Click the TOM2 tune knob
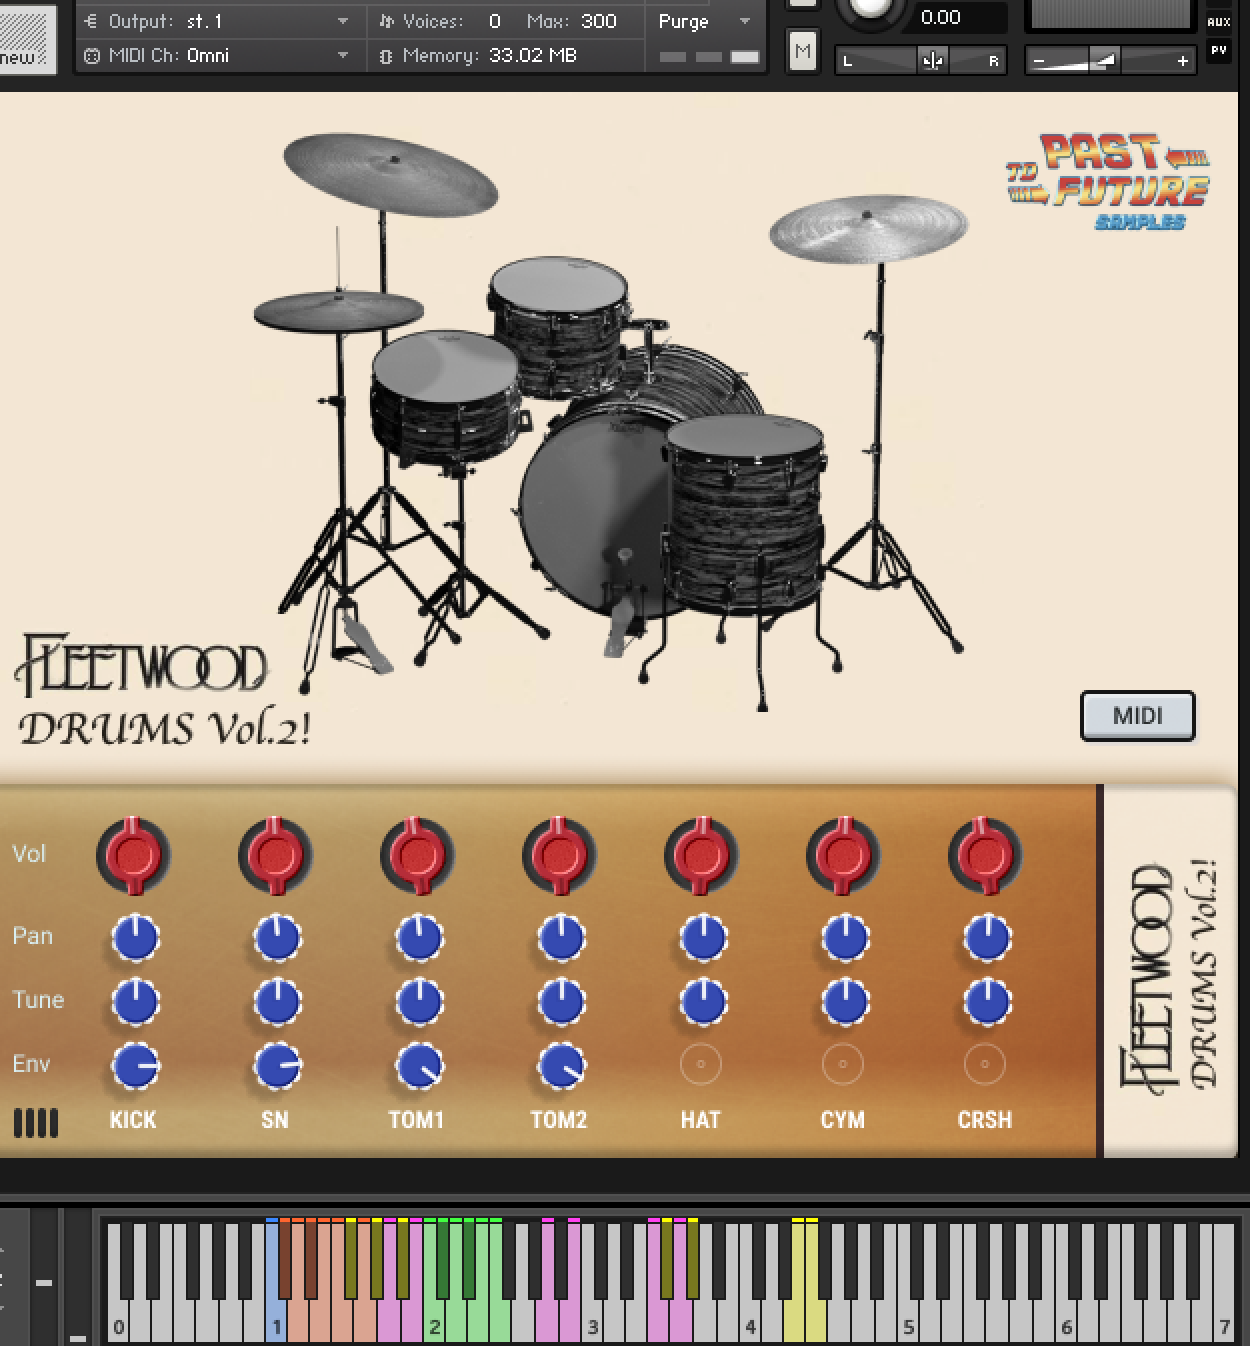Image resolution: width=1250 pixels, height=1346 pixels. click(561, 1002)
